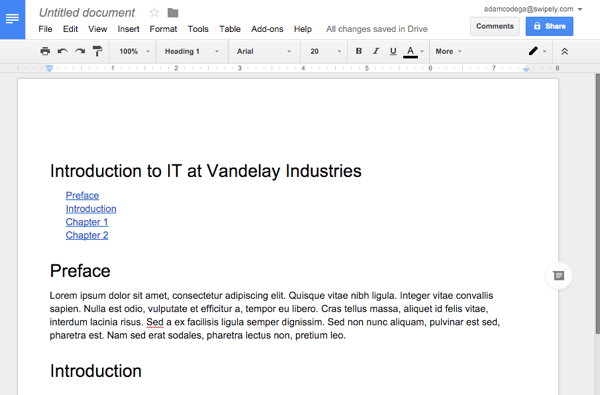Open the Arial font dropdown
This screenshot has width=600, height=395.
pyautogui.click(x=264, y=51)
